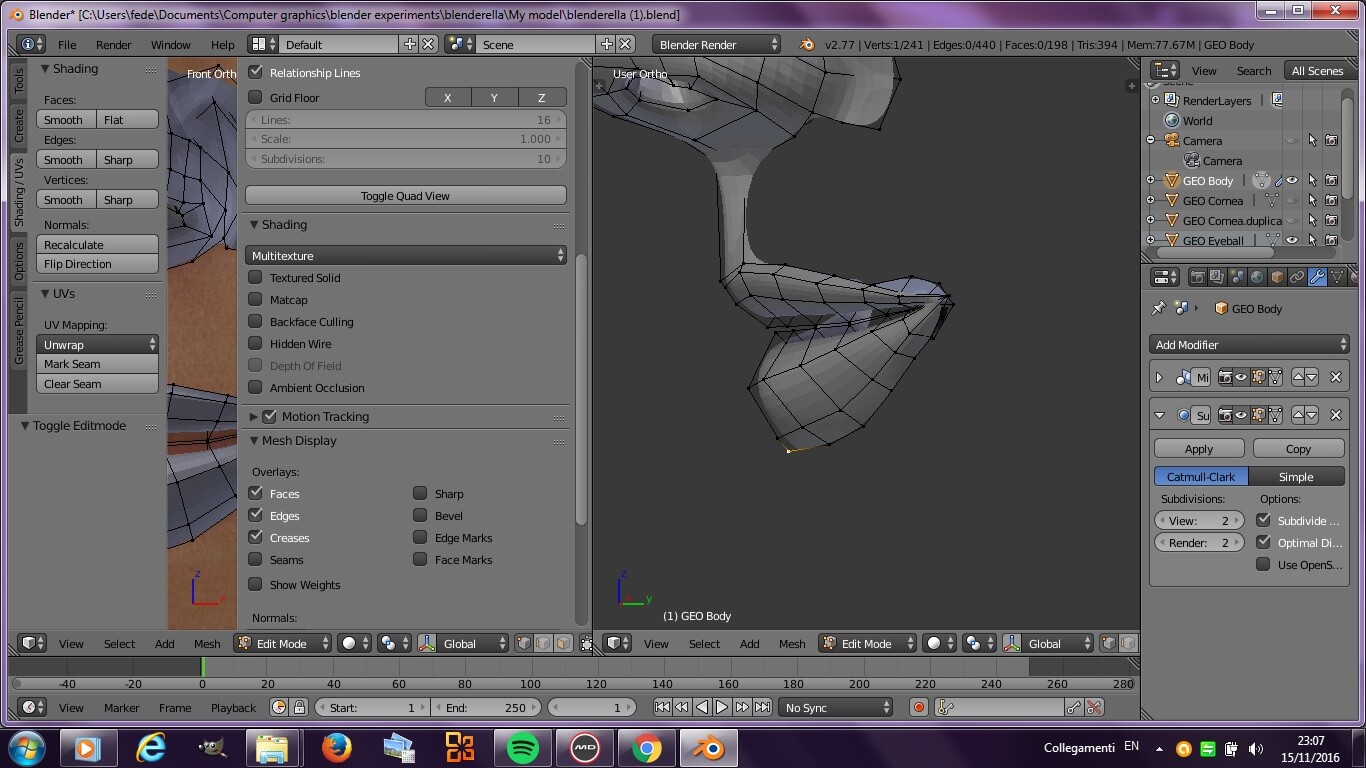This screenshot has width=1366, height=768.
Task: Open the info editor type selector
Action: [x=31, y=44]
